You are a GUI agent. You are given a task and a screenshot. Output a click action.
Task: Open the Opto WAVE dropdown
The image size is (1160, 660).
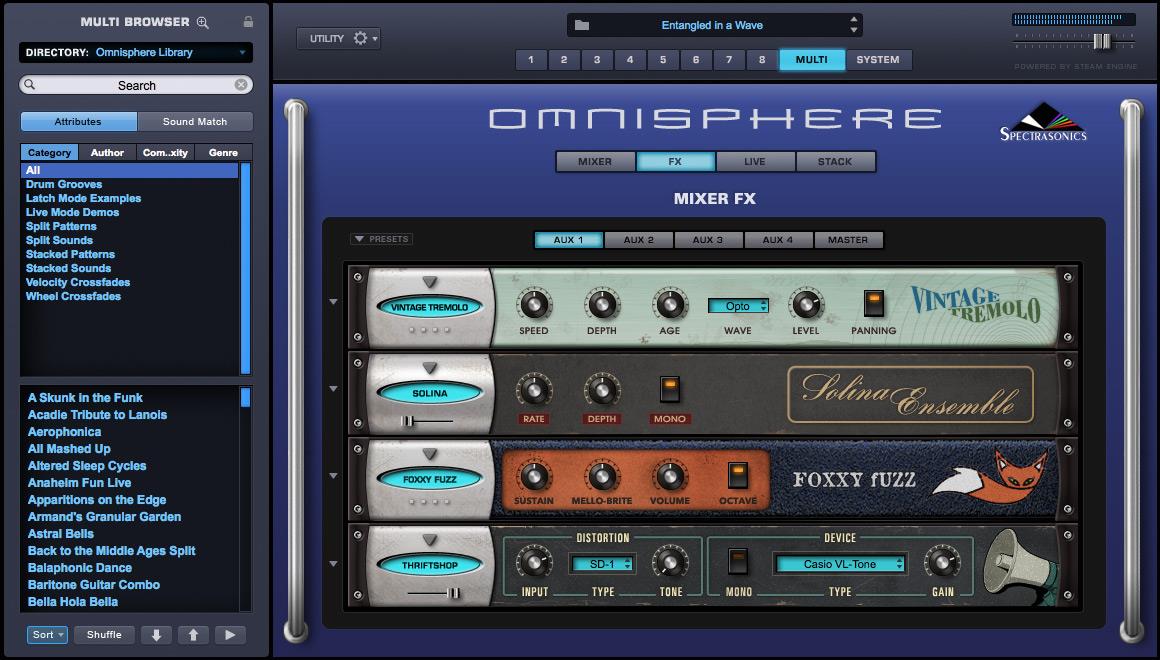[738, 306]
